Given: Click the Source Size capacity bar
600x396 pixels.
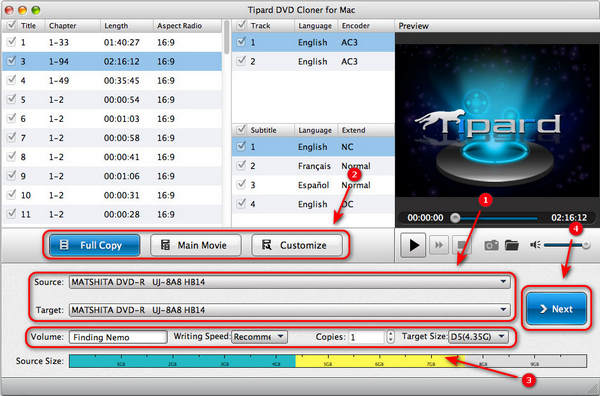Looking at the screenshot, I should tap(328, 361).
